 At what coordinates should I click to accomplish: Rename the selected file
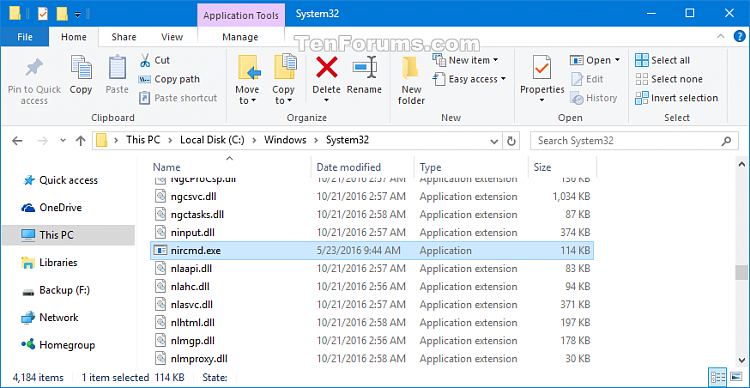tap(364, 74)
